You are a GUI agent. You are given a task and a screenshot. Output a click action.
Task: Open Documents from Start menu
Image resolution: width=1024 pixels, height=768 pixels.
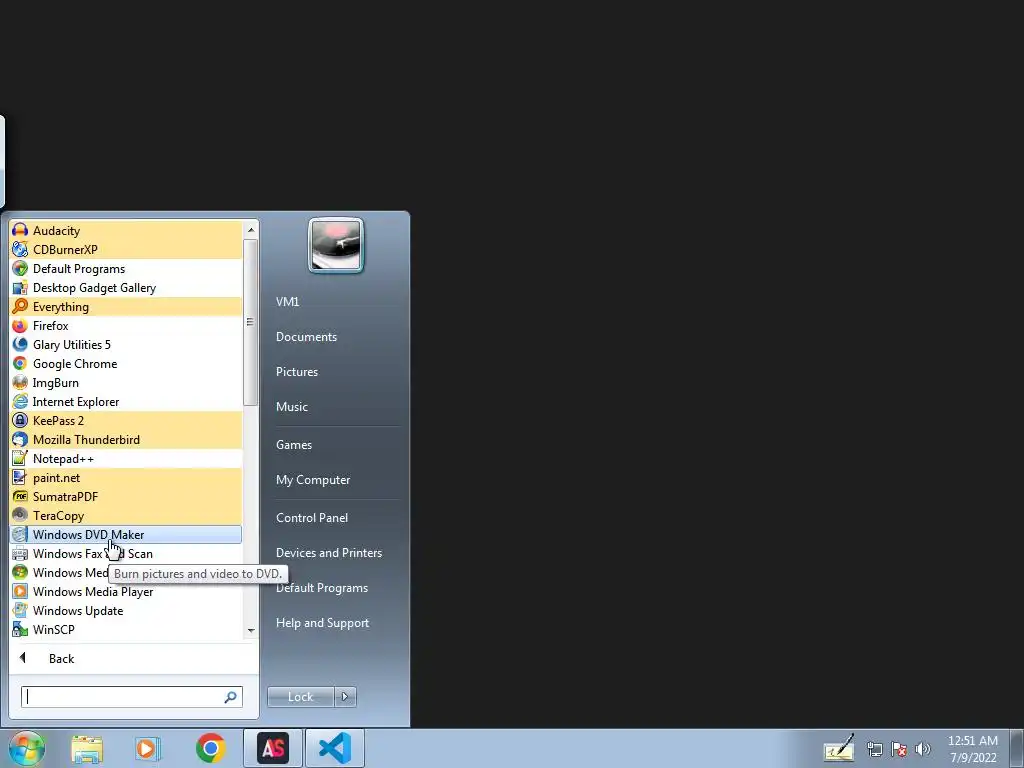(306, 337)
